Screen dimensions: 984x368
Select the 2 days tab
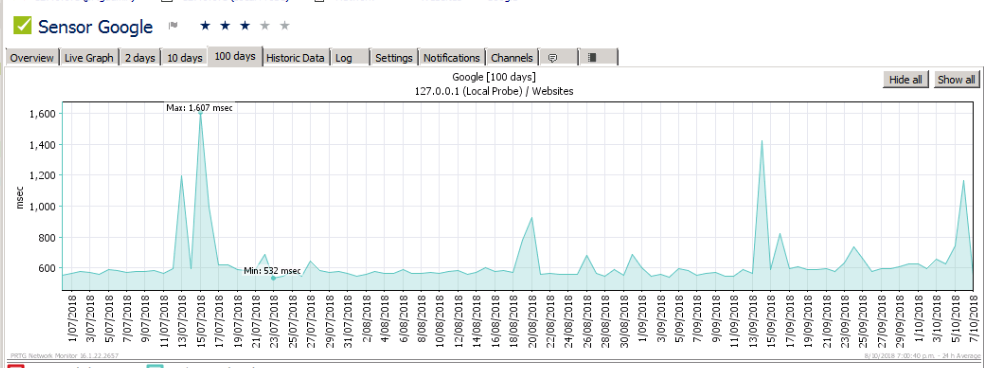[x=139, y=57]
